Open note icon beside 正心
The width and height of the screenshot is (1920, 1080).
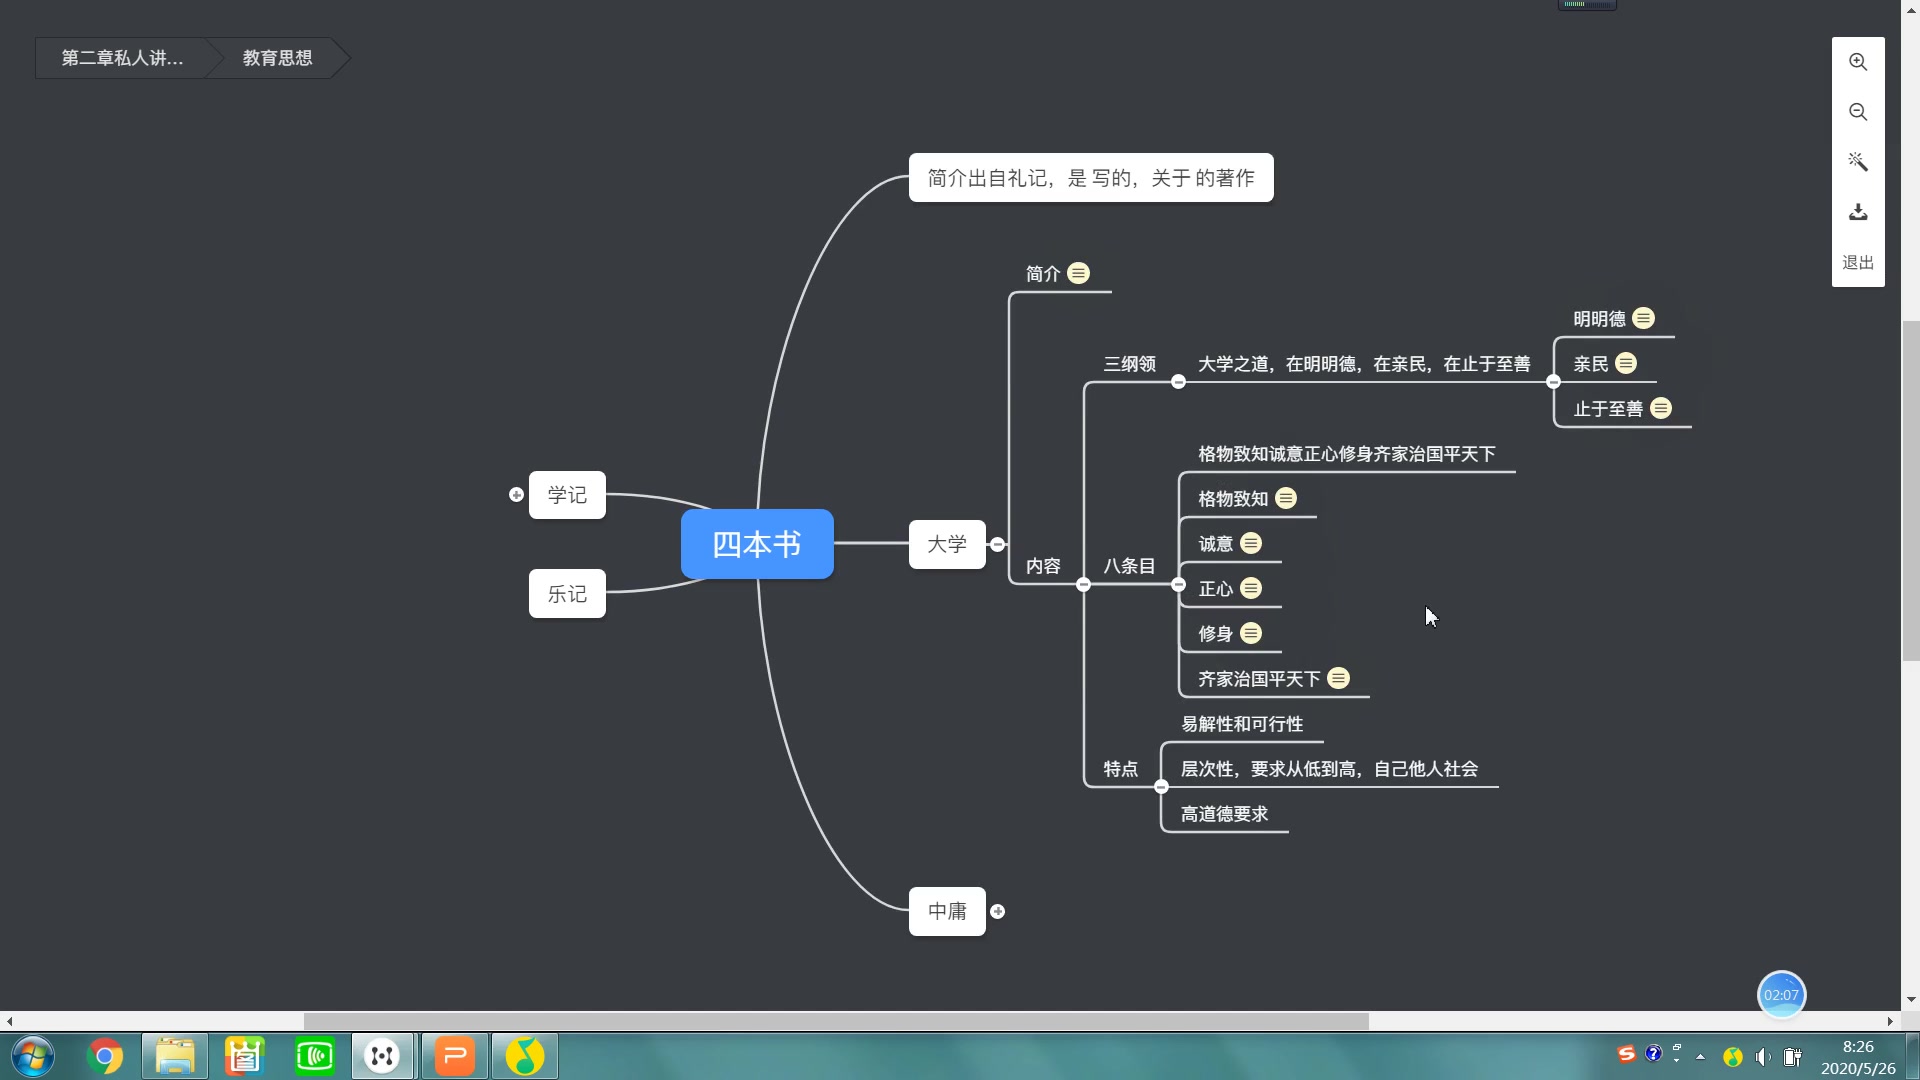point(1251,588)
